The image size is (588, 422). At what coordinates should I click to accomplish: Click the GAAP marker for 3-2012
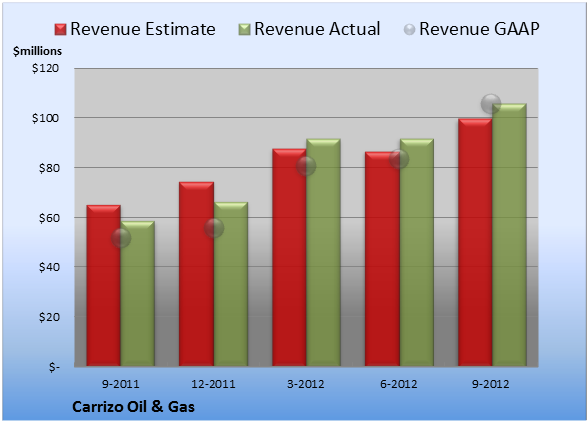click(306, 166)
